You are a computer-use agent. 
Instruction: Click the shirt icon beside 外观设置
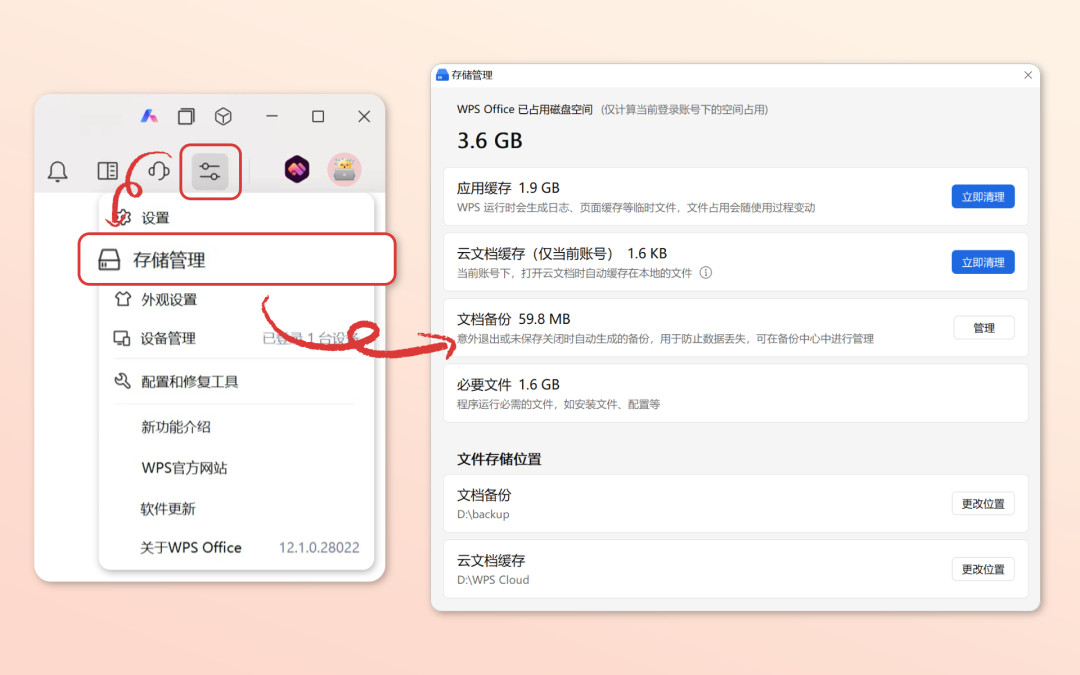123,299
